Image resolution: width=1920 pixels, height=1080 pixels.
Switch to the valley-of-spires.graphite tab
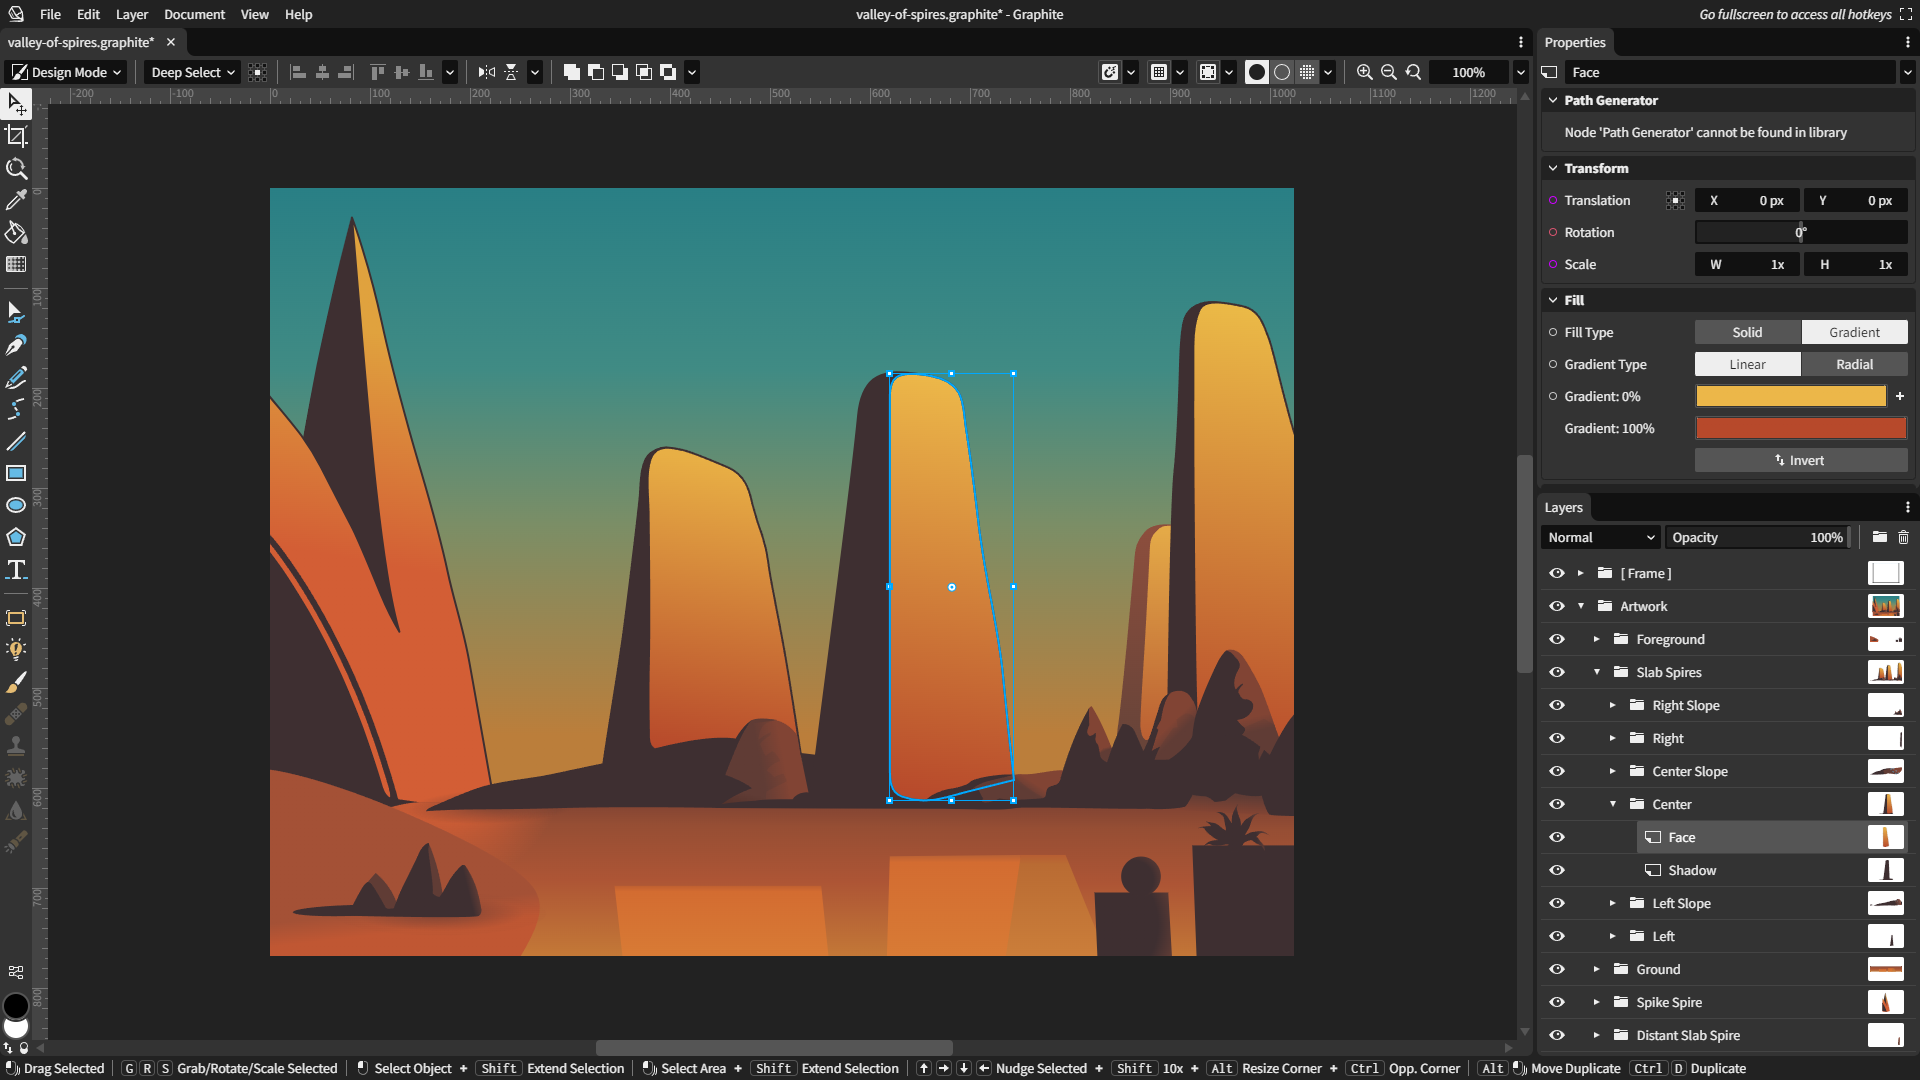coord(80,42)
